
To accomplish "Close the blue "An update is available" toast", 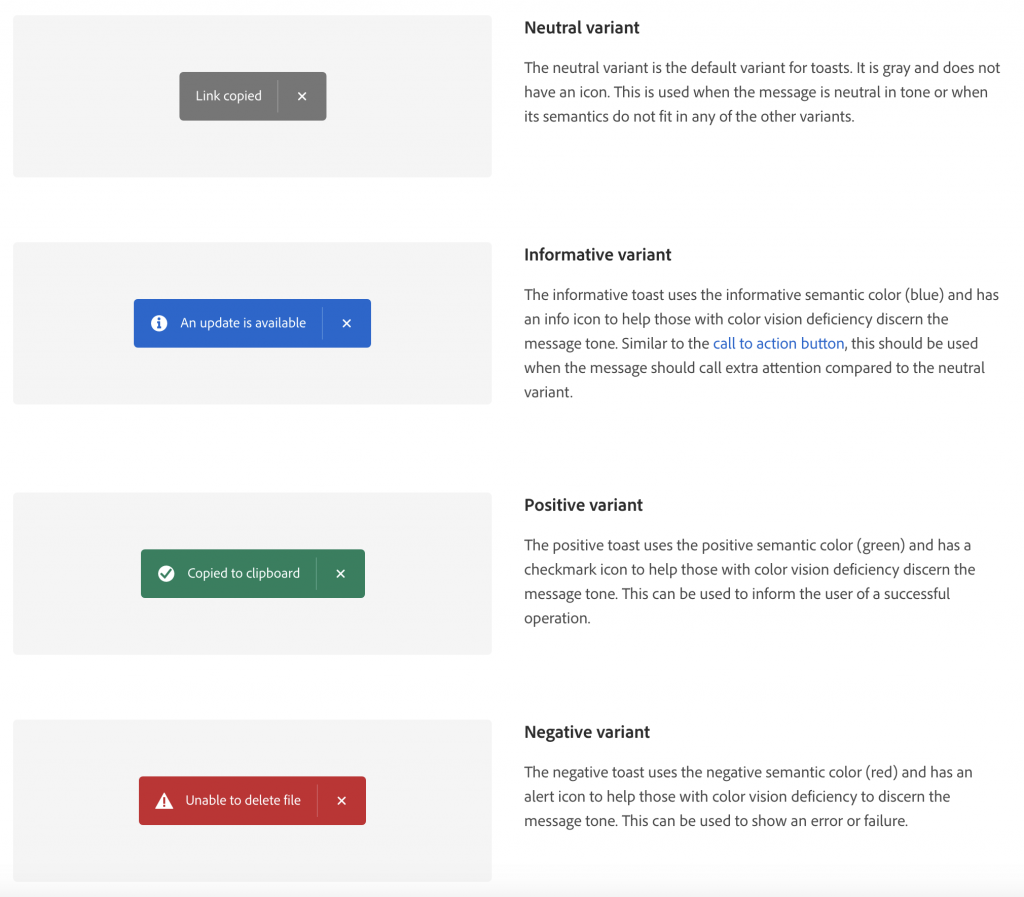I will pyautogui.click(x=347, y=323).
